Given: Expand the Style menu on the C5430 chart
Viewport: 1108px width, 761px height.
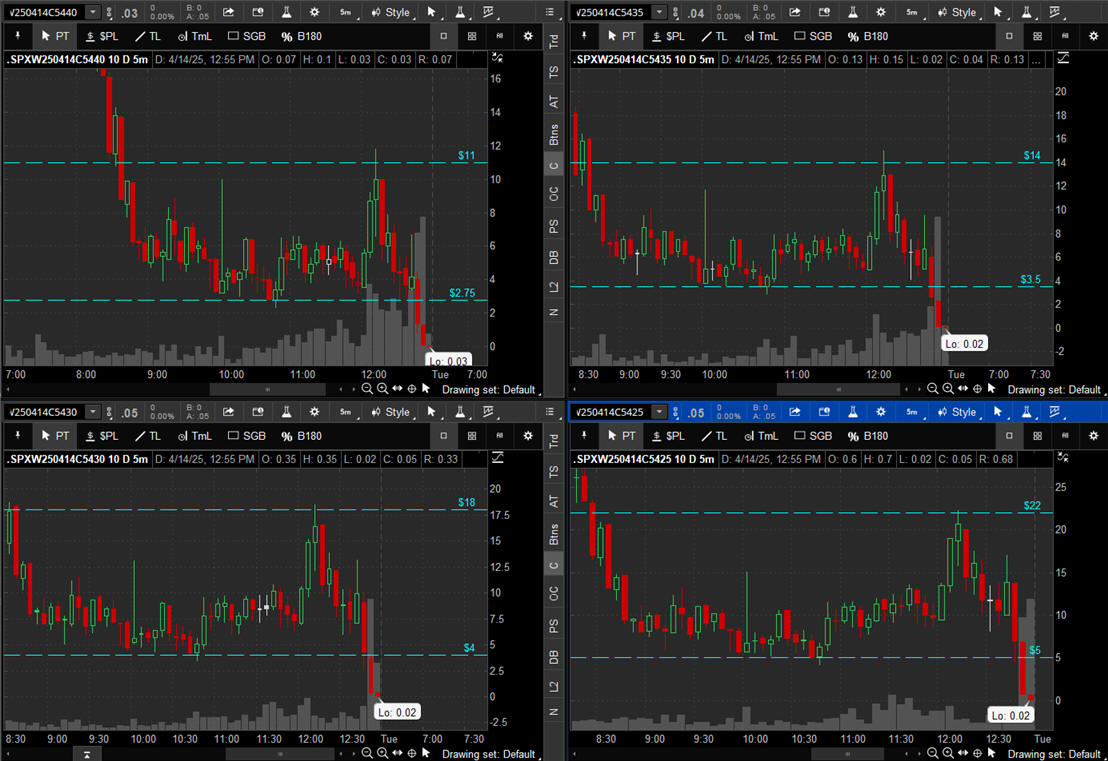Looking at the screenshot, I should (x=390, y=412).
